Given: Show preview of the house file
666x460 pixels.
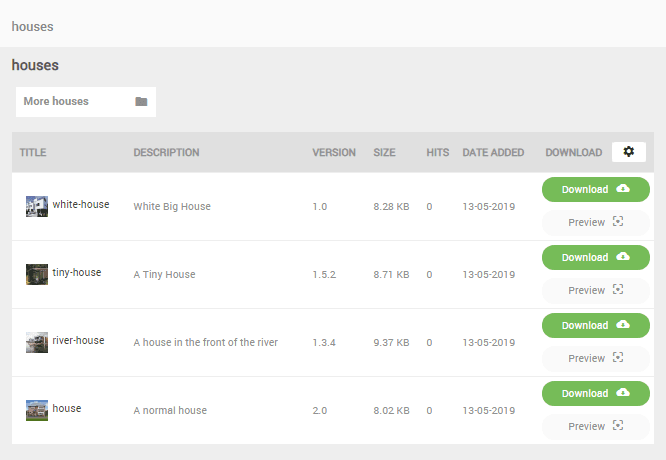Looking at the screenshot, I should coord(595,426).
